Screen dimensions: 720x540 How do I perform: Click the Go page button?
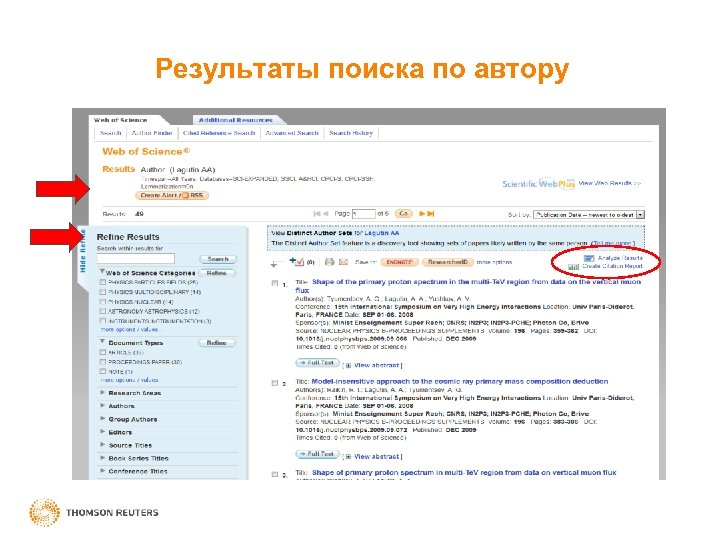click(404, 214)
